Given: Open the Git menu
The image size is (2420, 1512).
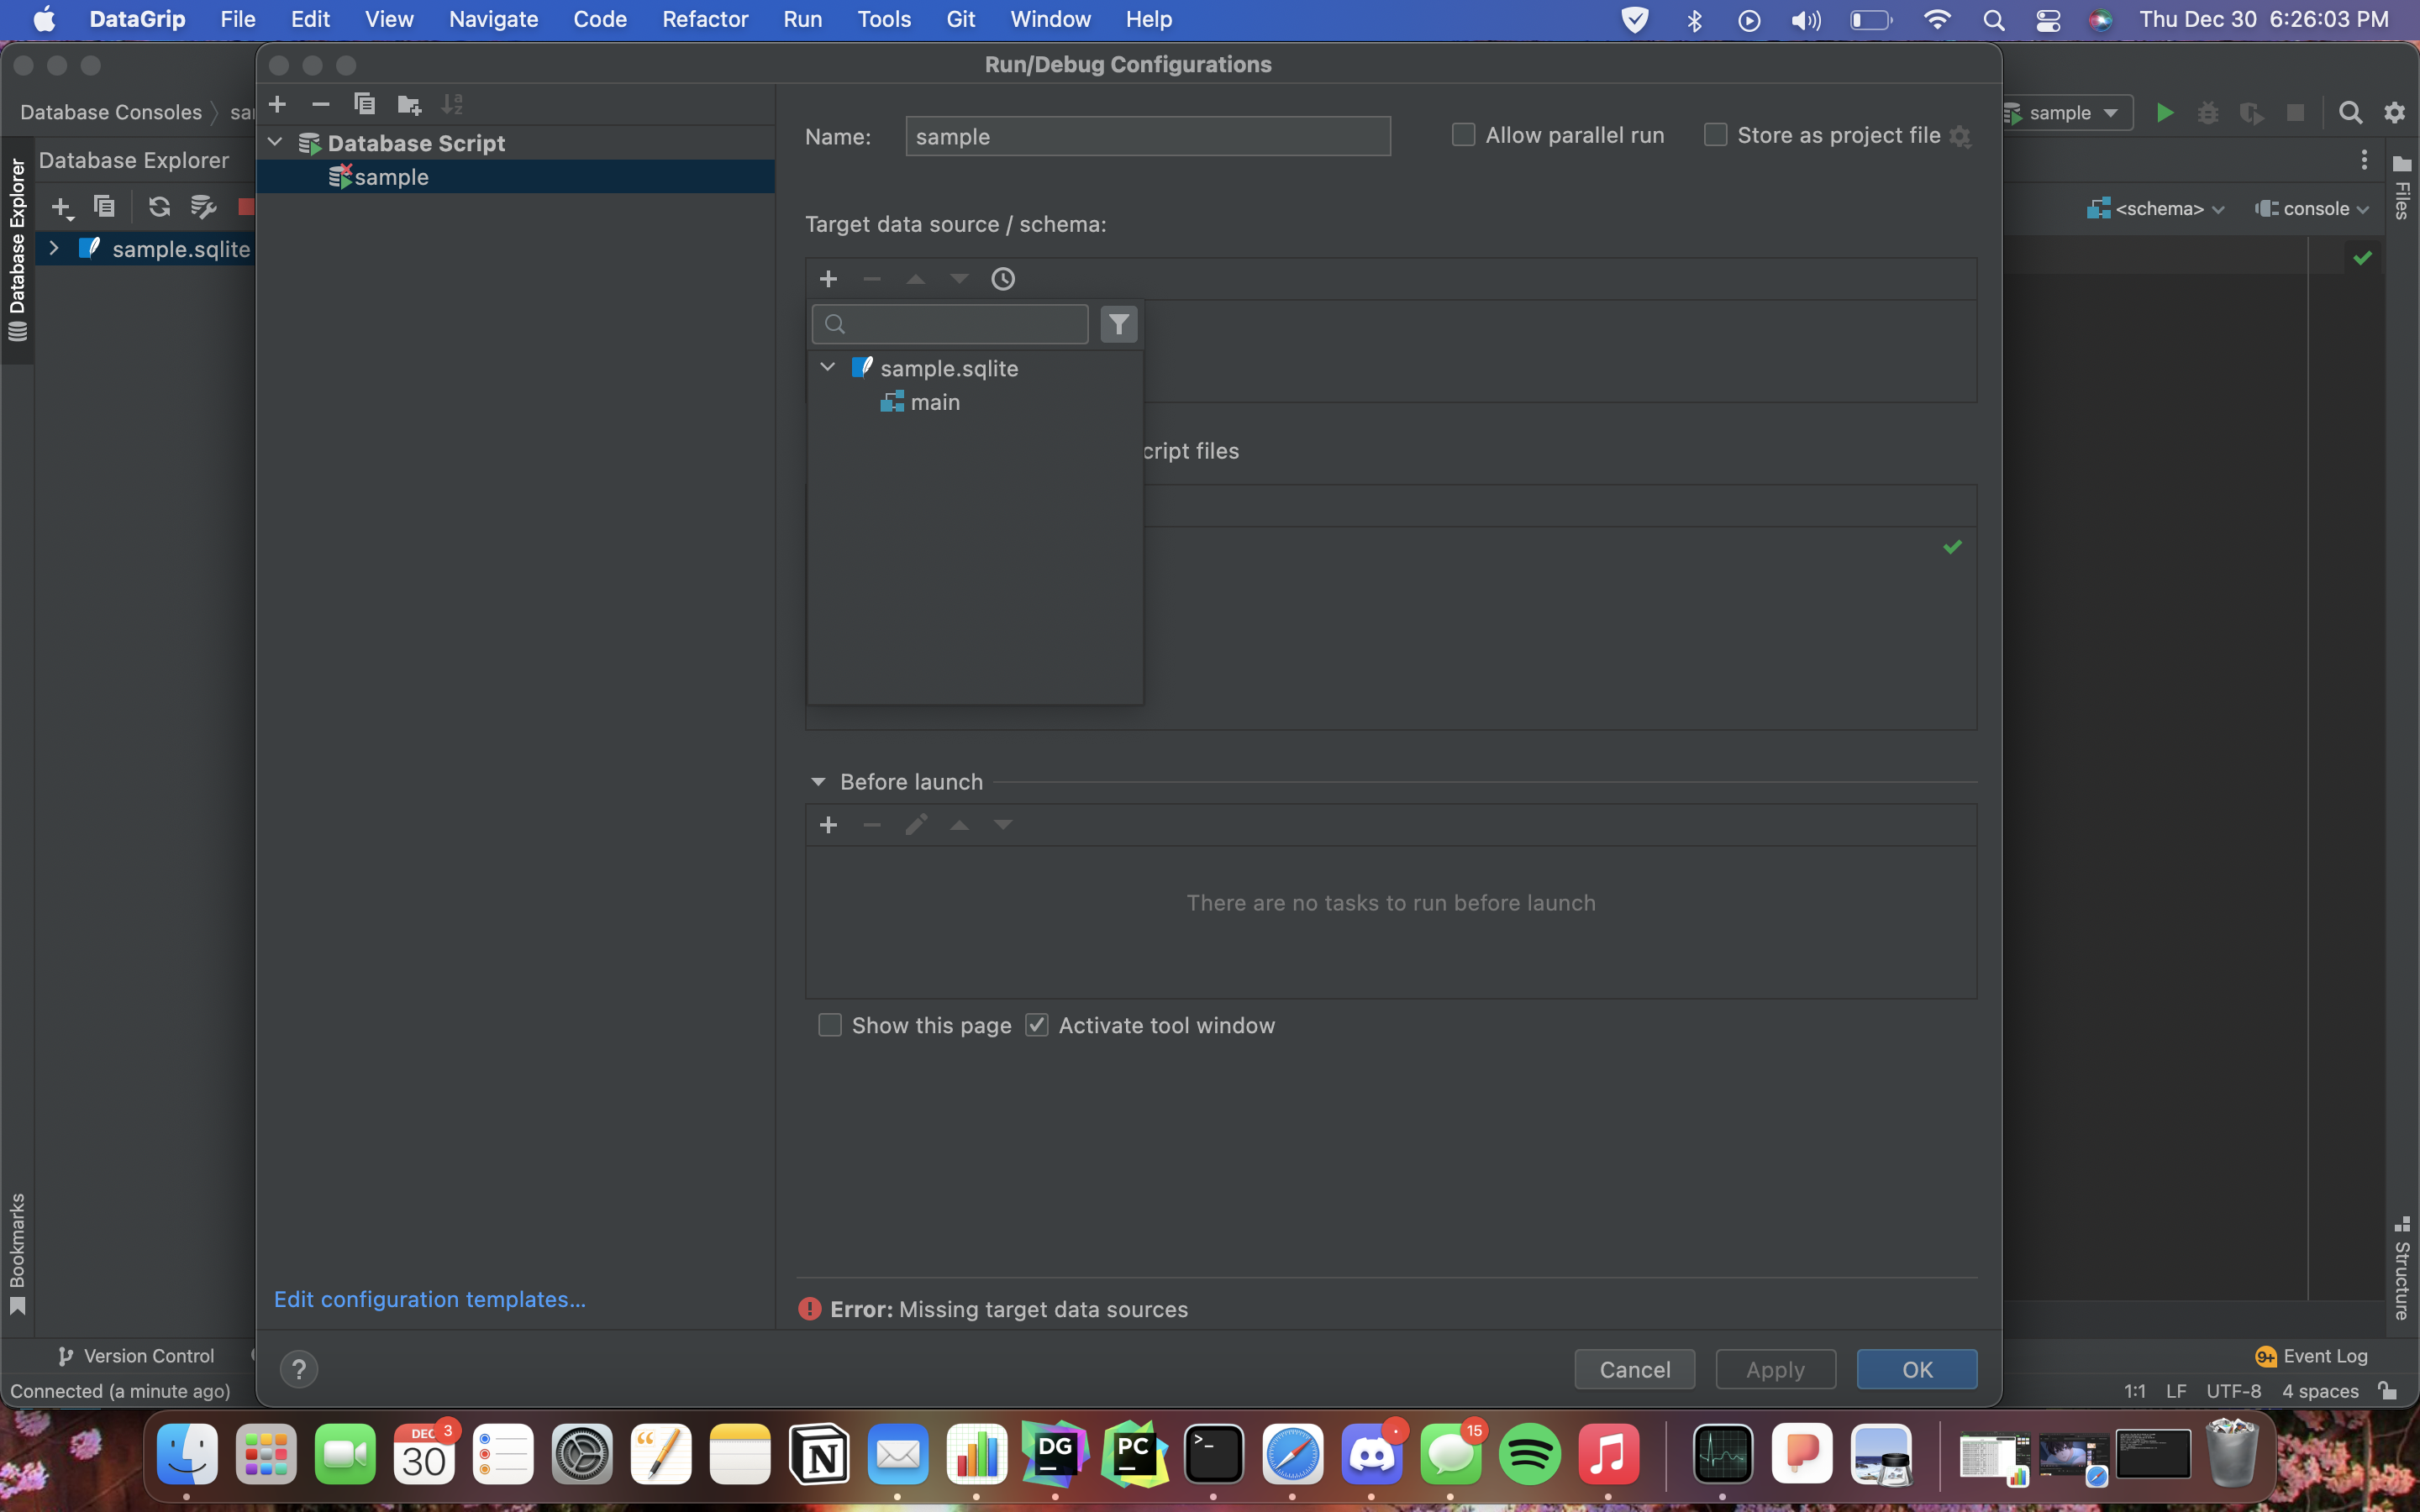Looking at the screenshot, I should 960,19.
